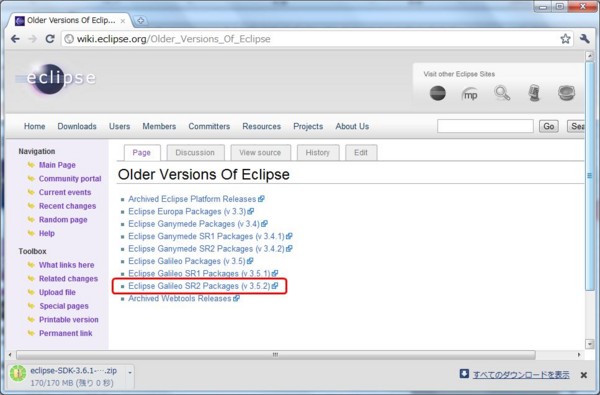This screenshot has width=600, height=395.
Task: Open the Chrome wrench settings menu
Action: coord(584,39)
